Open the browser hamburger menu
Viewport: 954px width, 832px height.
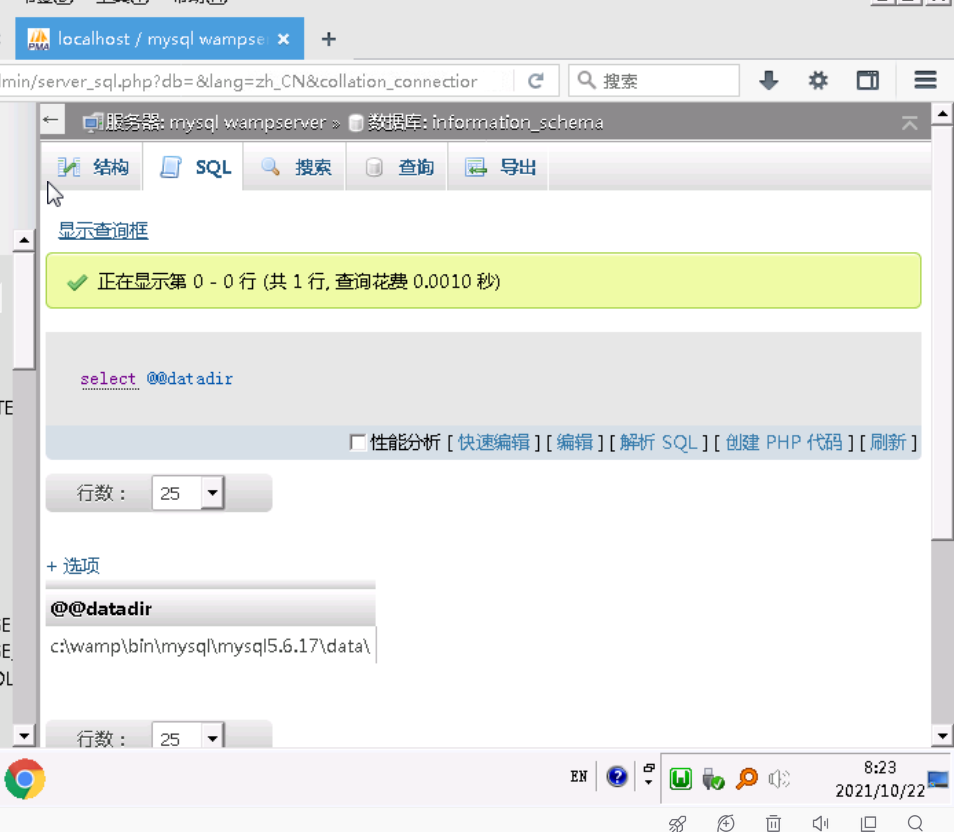[925, 80]
